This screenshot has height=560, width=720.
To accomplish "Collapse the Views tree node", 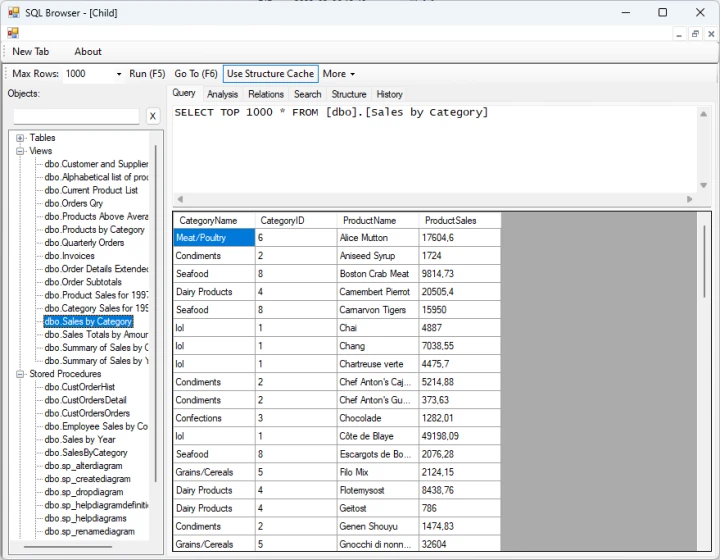I will click(20, 151).
